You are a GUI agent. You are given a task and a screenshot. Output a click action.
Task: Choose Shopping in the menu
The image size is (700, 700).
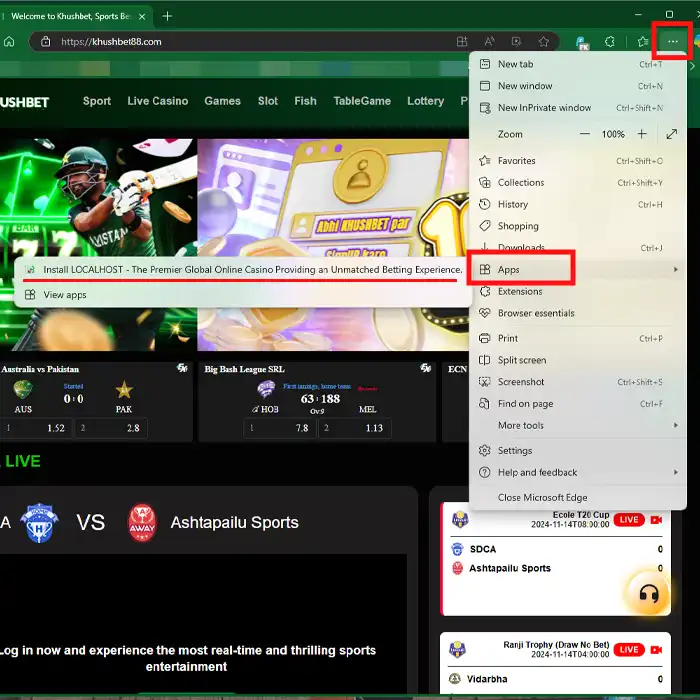[577, 226]
